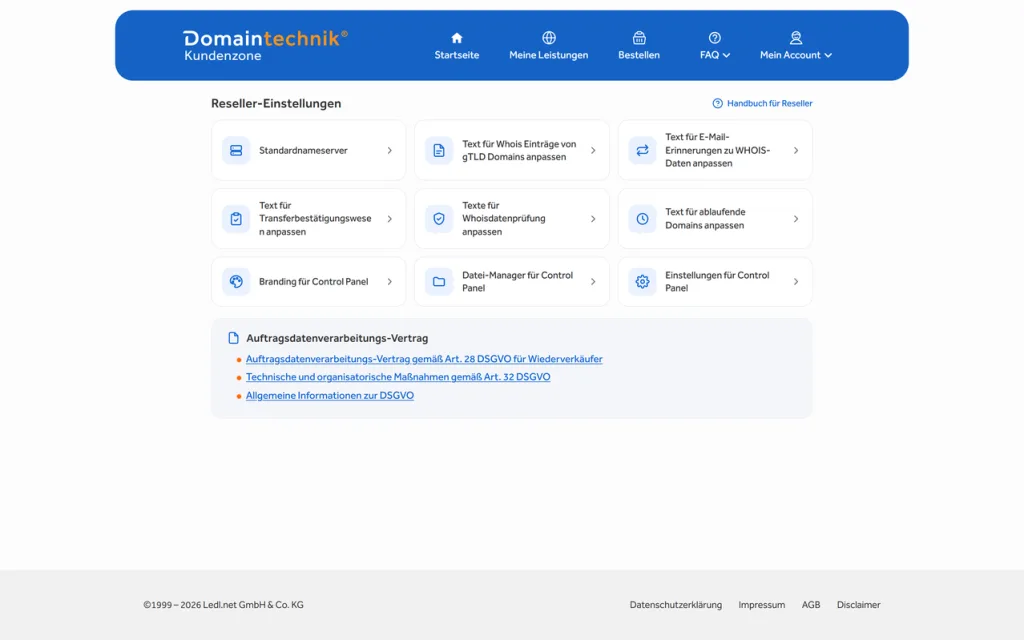The height and width of the screenshot is (640, 1024).
Task: Click the shield icon for Whoisdatenprüfung
Action: pyautogui.click(x=439, y=219)
